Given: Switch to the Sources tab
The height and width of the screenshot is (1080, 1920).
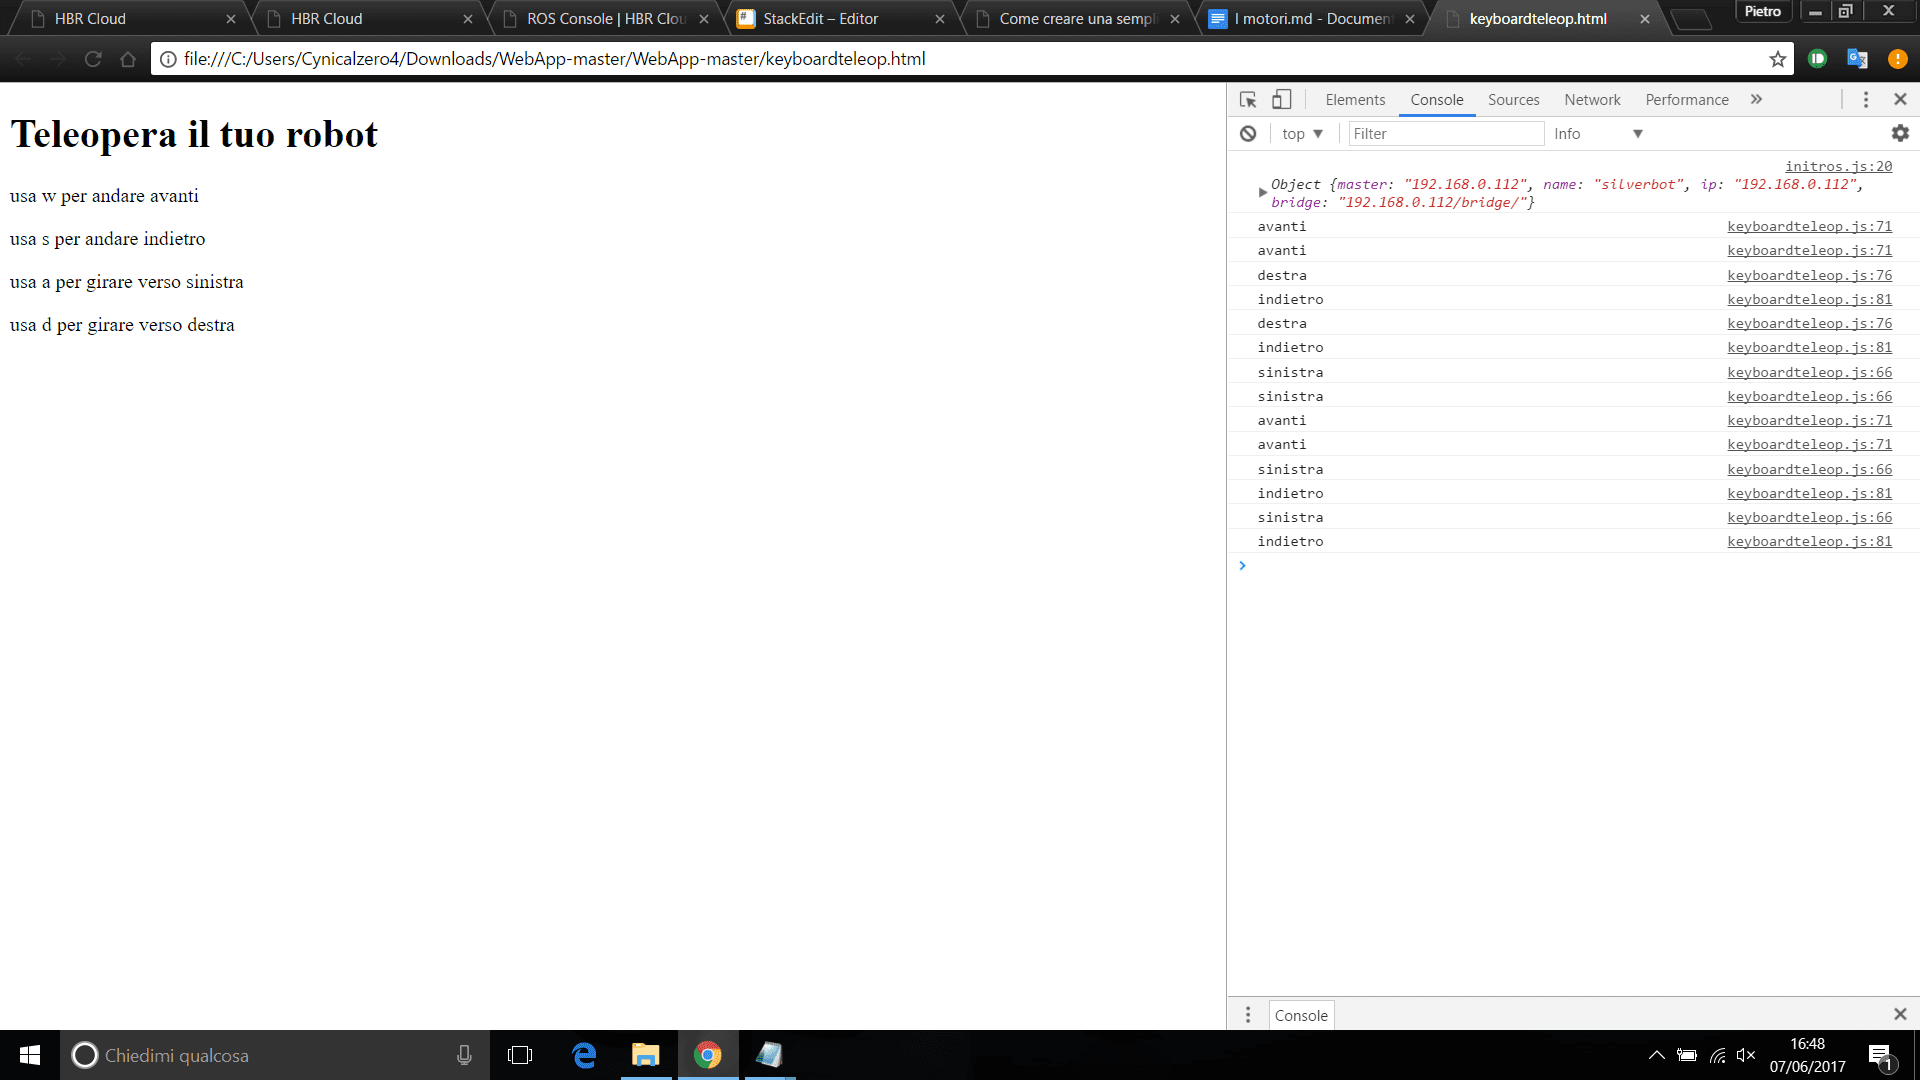Looking at the screenshot, I should click(x=1513, y=100).
